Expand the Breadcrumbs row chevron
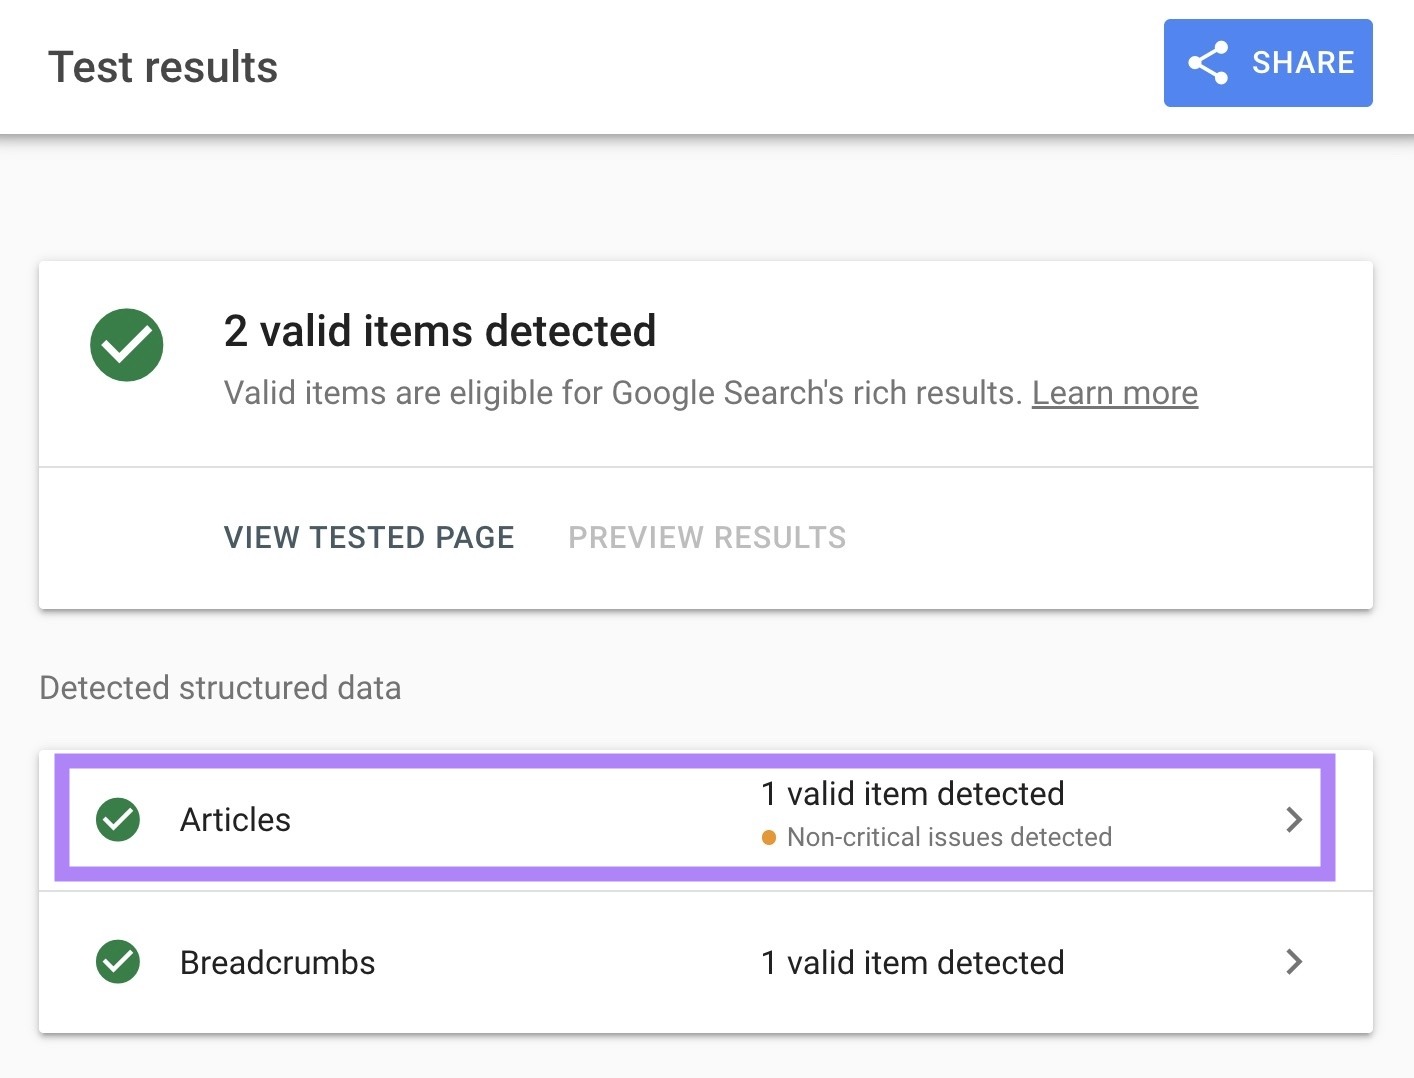This screenshot has height=1078, width=1414. point(1295,962)
